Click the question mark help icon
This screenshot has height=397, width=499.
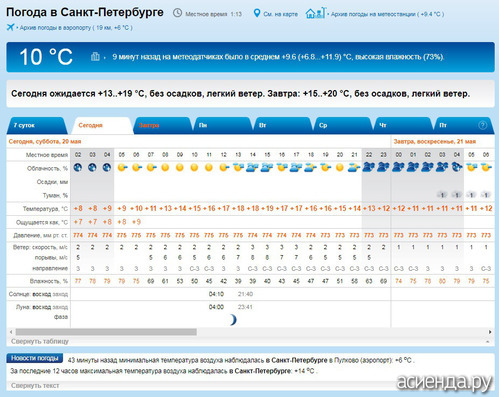coord(482,125)
